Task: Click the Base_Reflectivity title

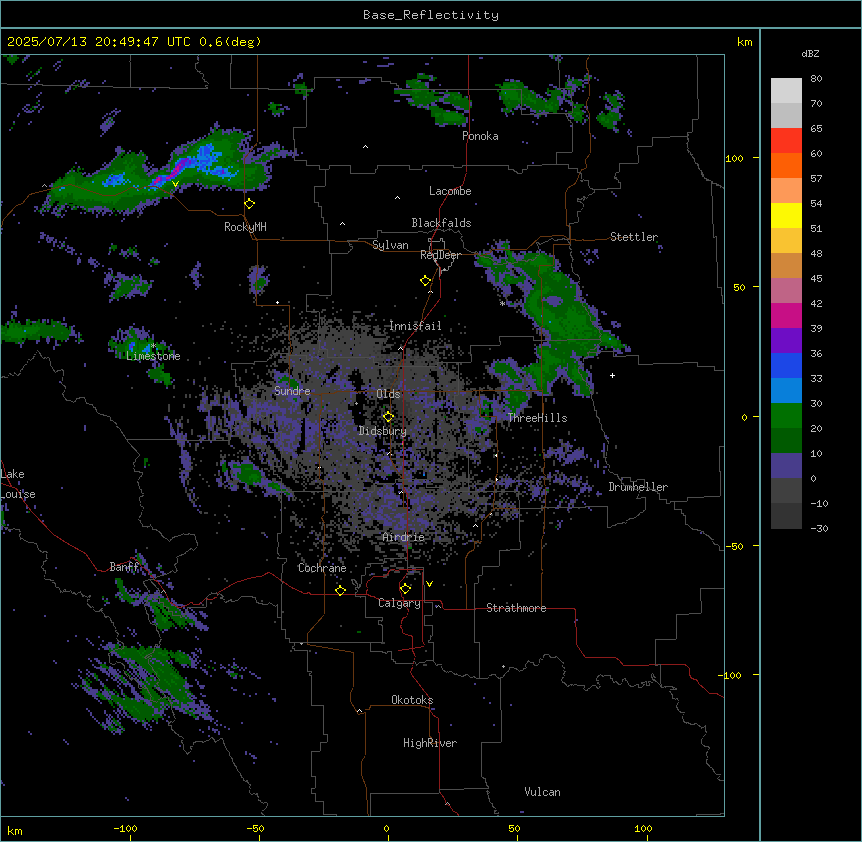Action: click(431, 15)
